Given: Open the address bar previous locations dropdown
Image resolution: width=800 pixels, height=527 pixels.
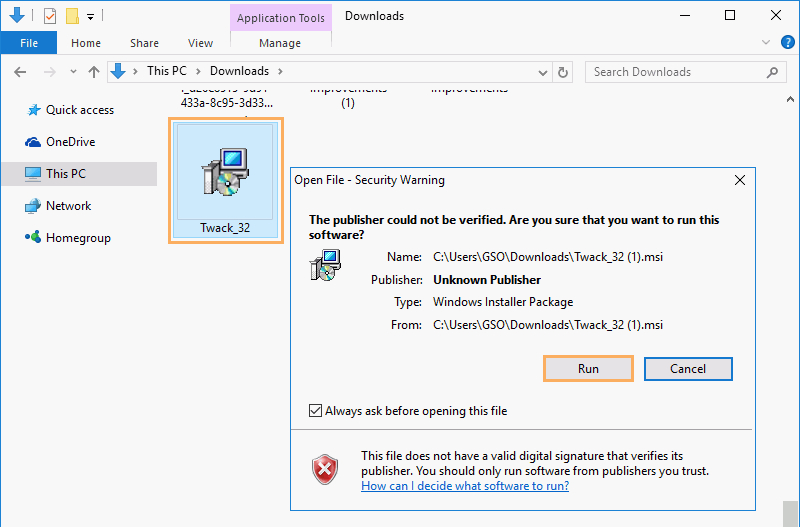Looking at the screenshot, I should (542, 72).
